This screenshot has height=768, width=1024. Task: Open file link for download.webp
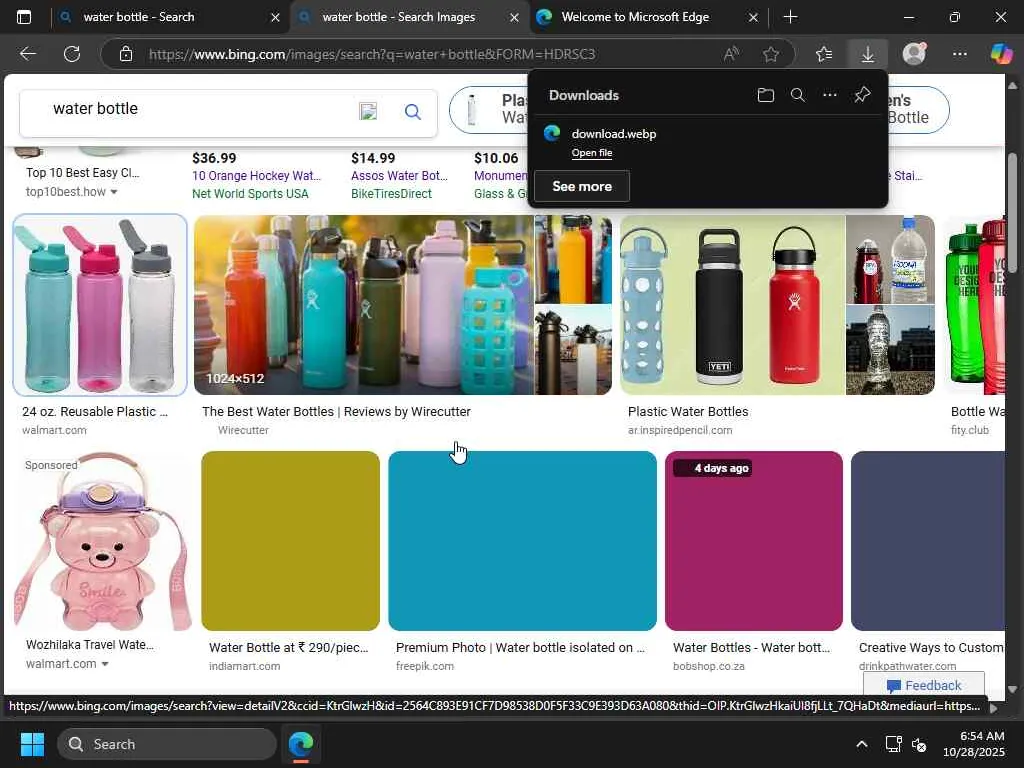click(x=592, y=153)
